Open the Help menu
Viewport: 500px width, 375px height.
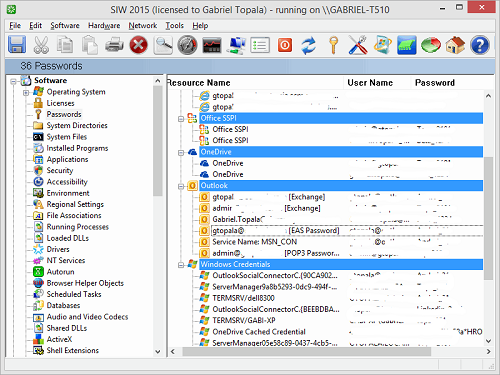(200, 26)
